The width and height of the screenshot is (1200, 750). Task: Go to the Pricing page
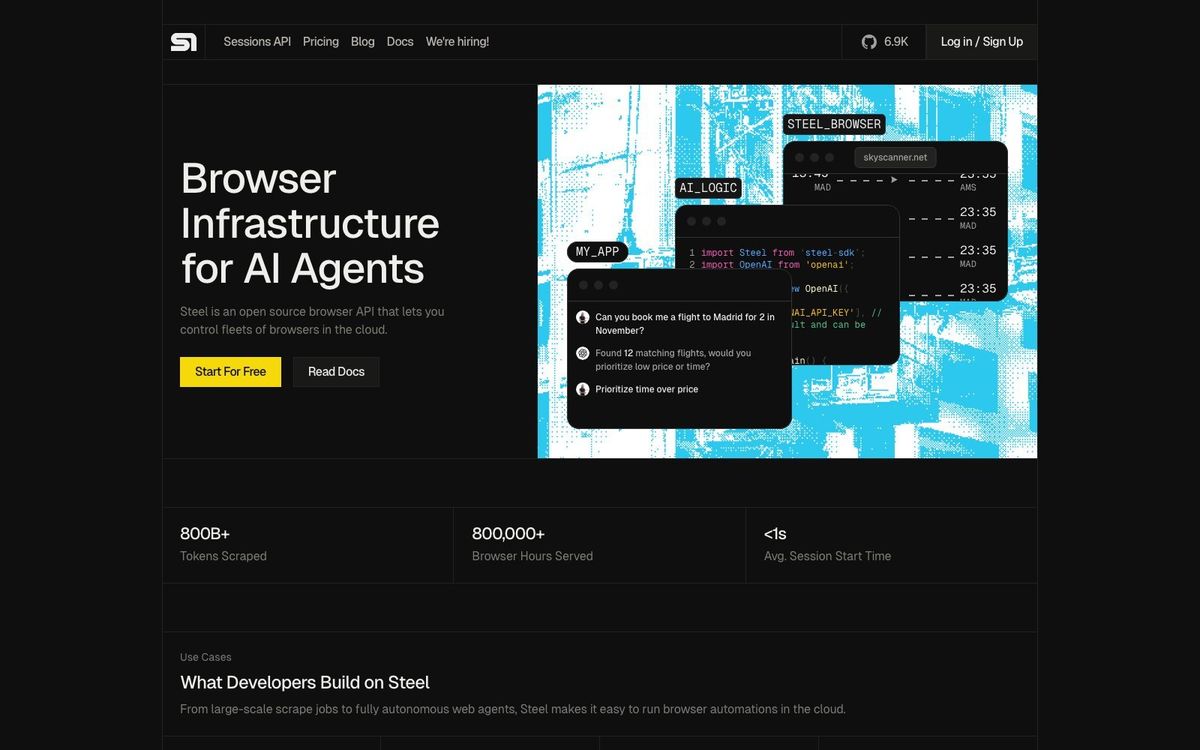point(321,42)
